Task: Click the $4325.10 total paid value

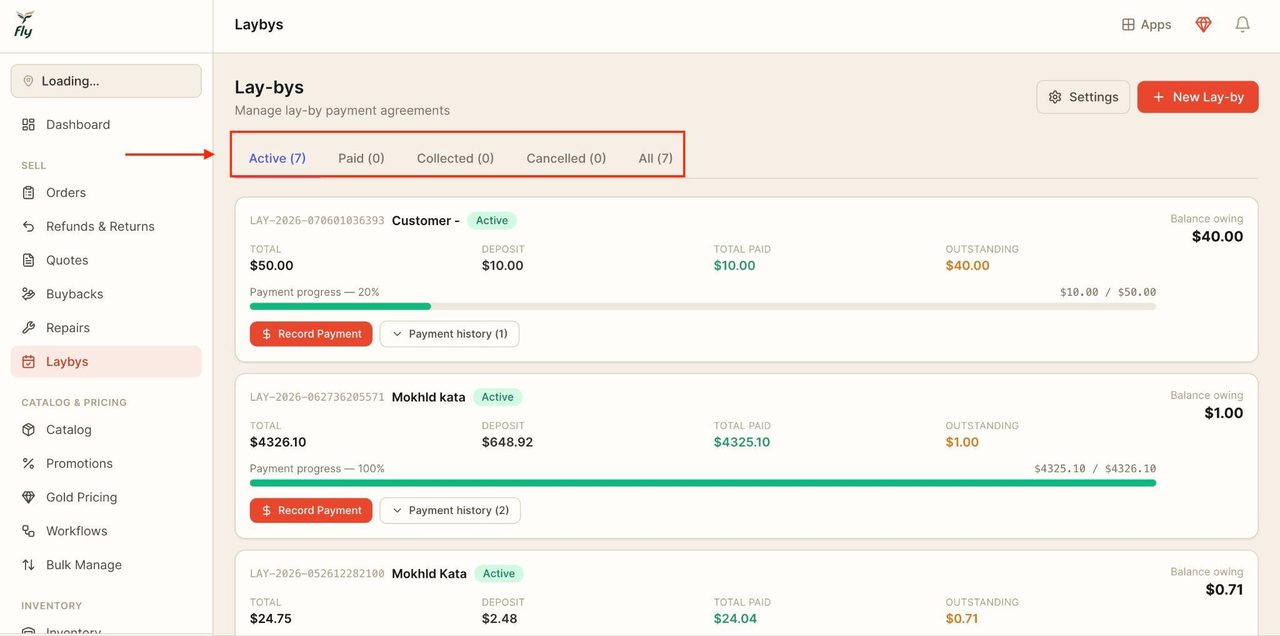Action: pyautogui.click(x=742, y=442)
